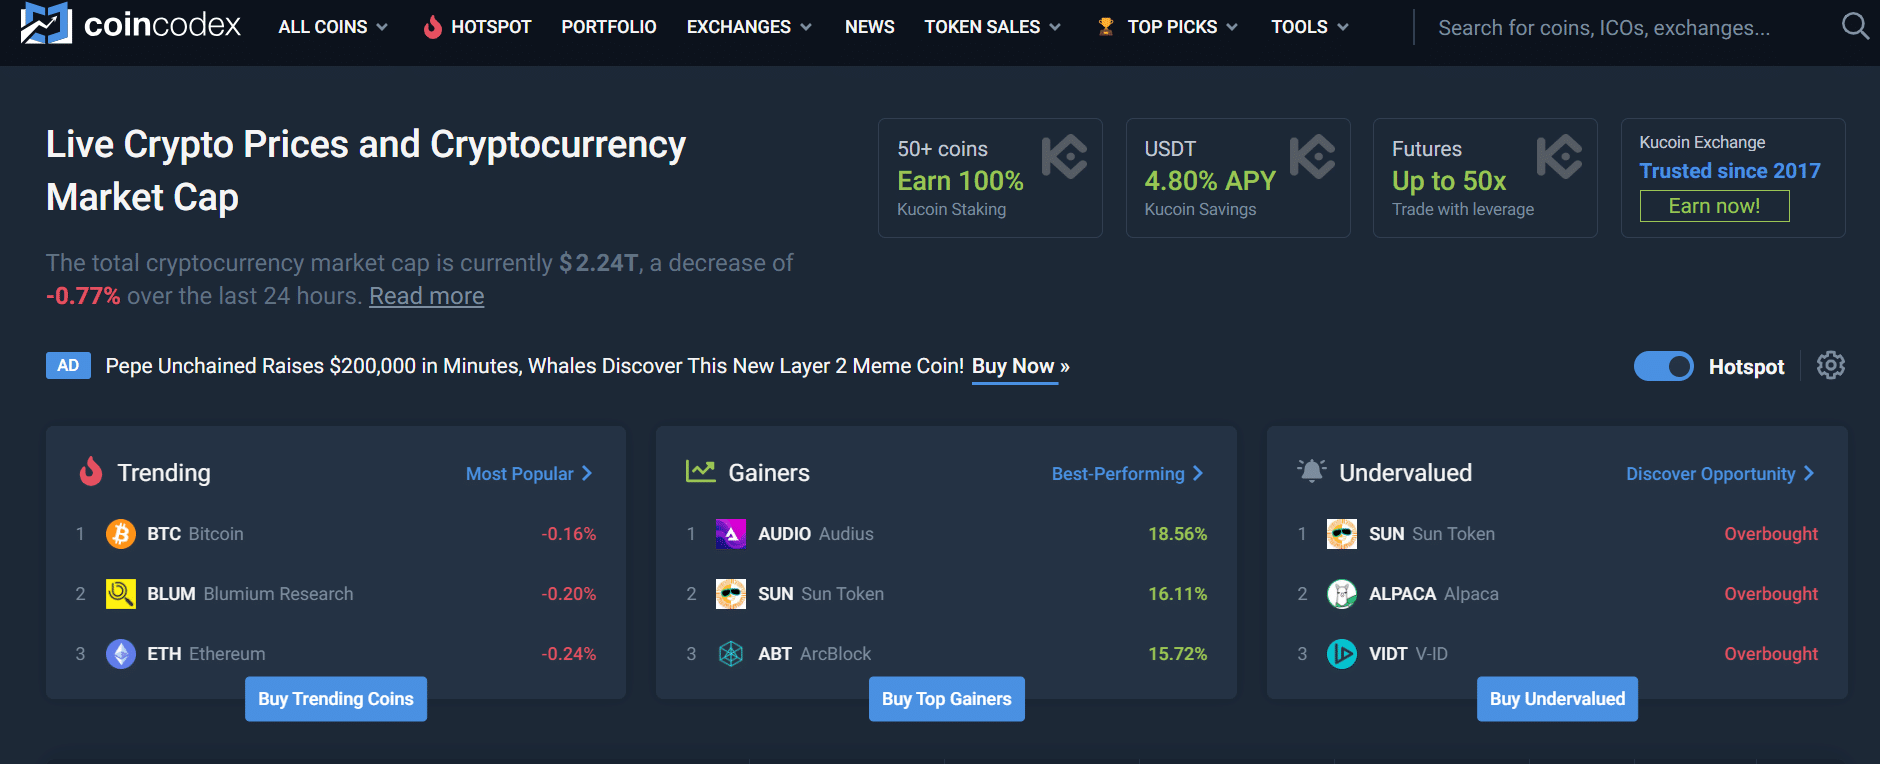The width and height of the screenshot is (1880, 764).
Task: Follow the Read more link
Action: (x=426, y=296)
